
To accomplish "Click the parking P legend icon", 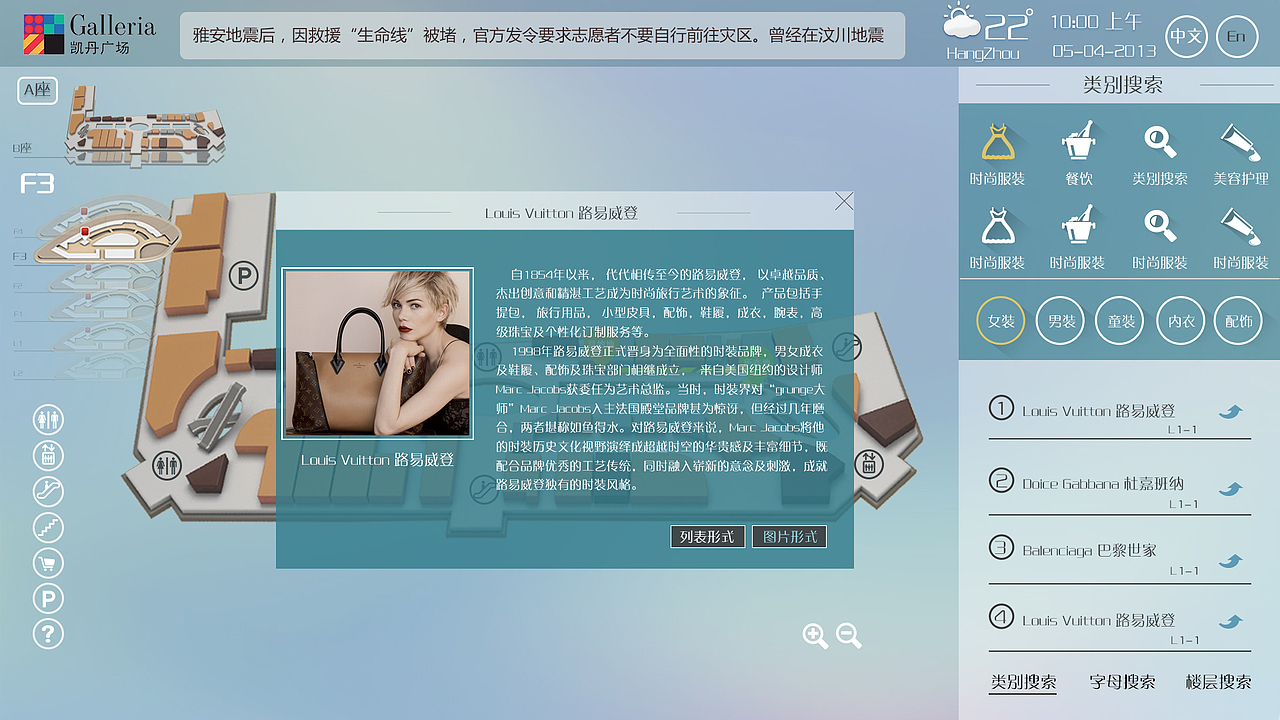I will click(x=48, y=598).
